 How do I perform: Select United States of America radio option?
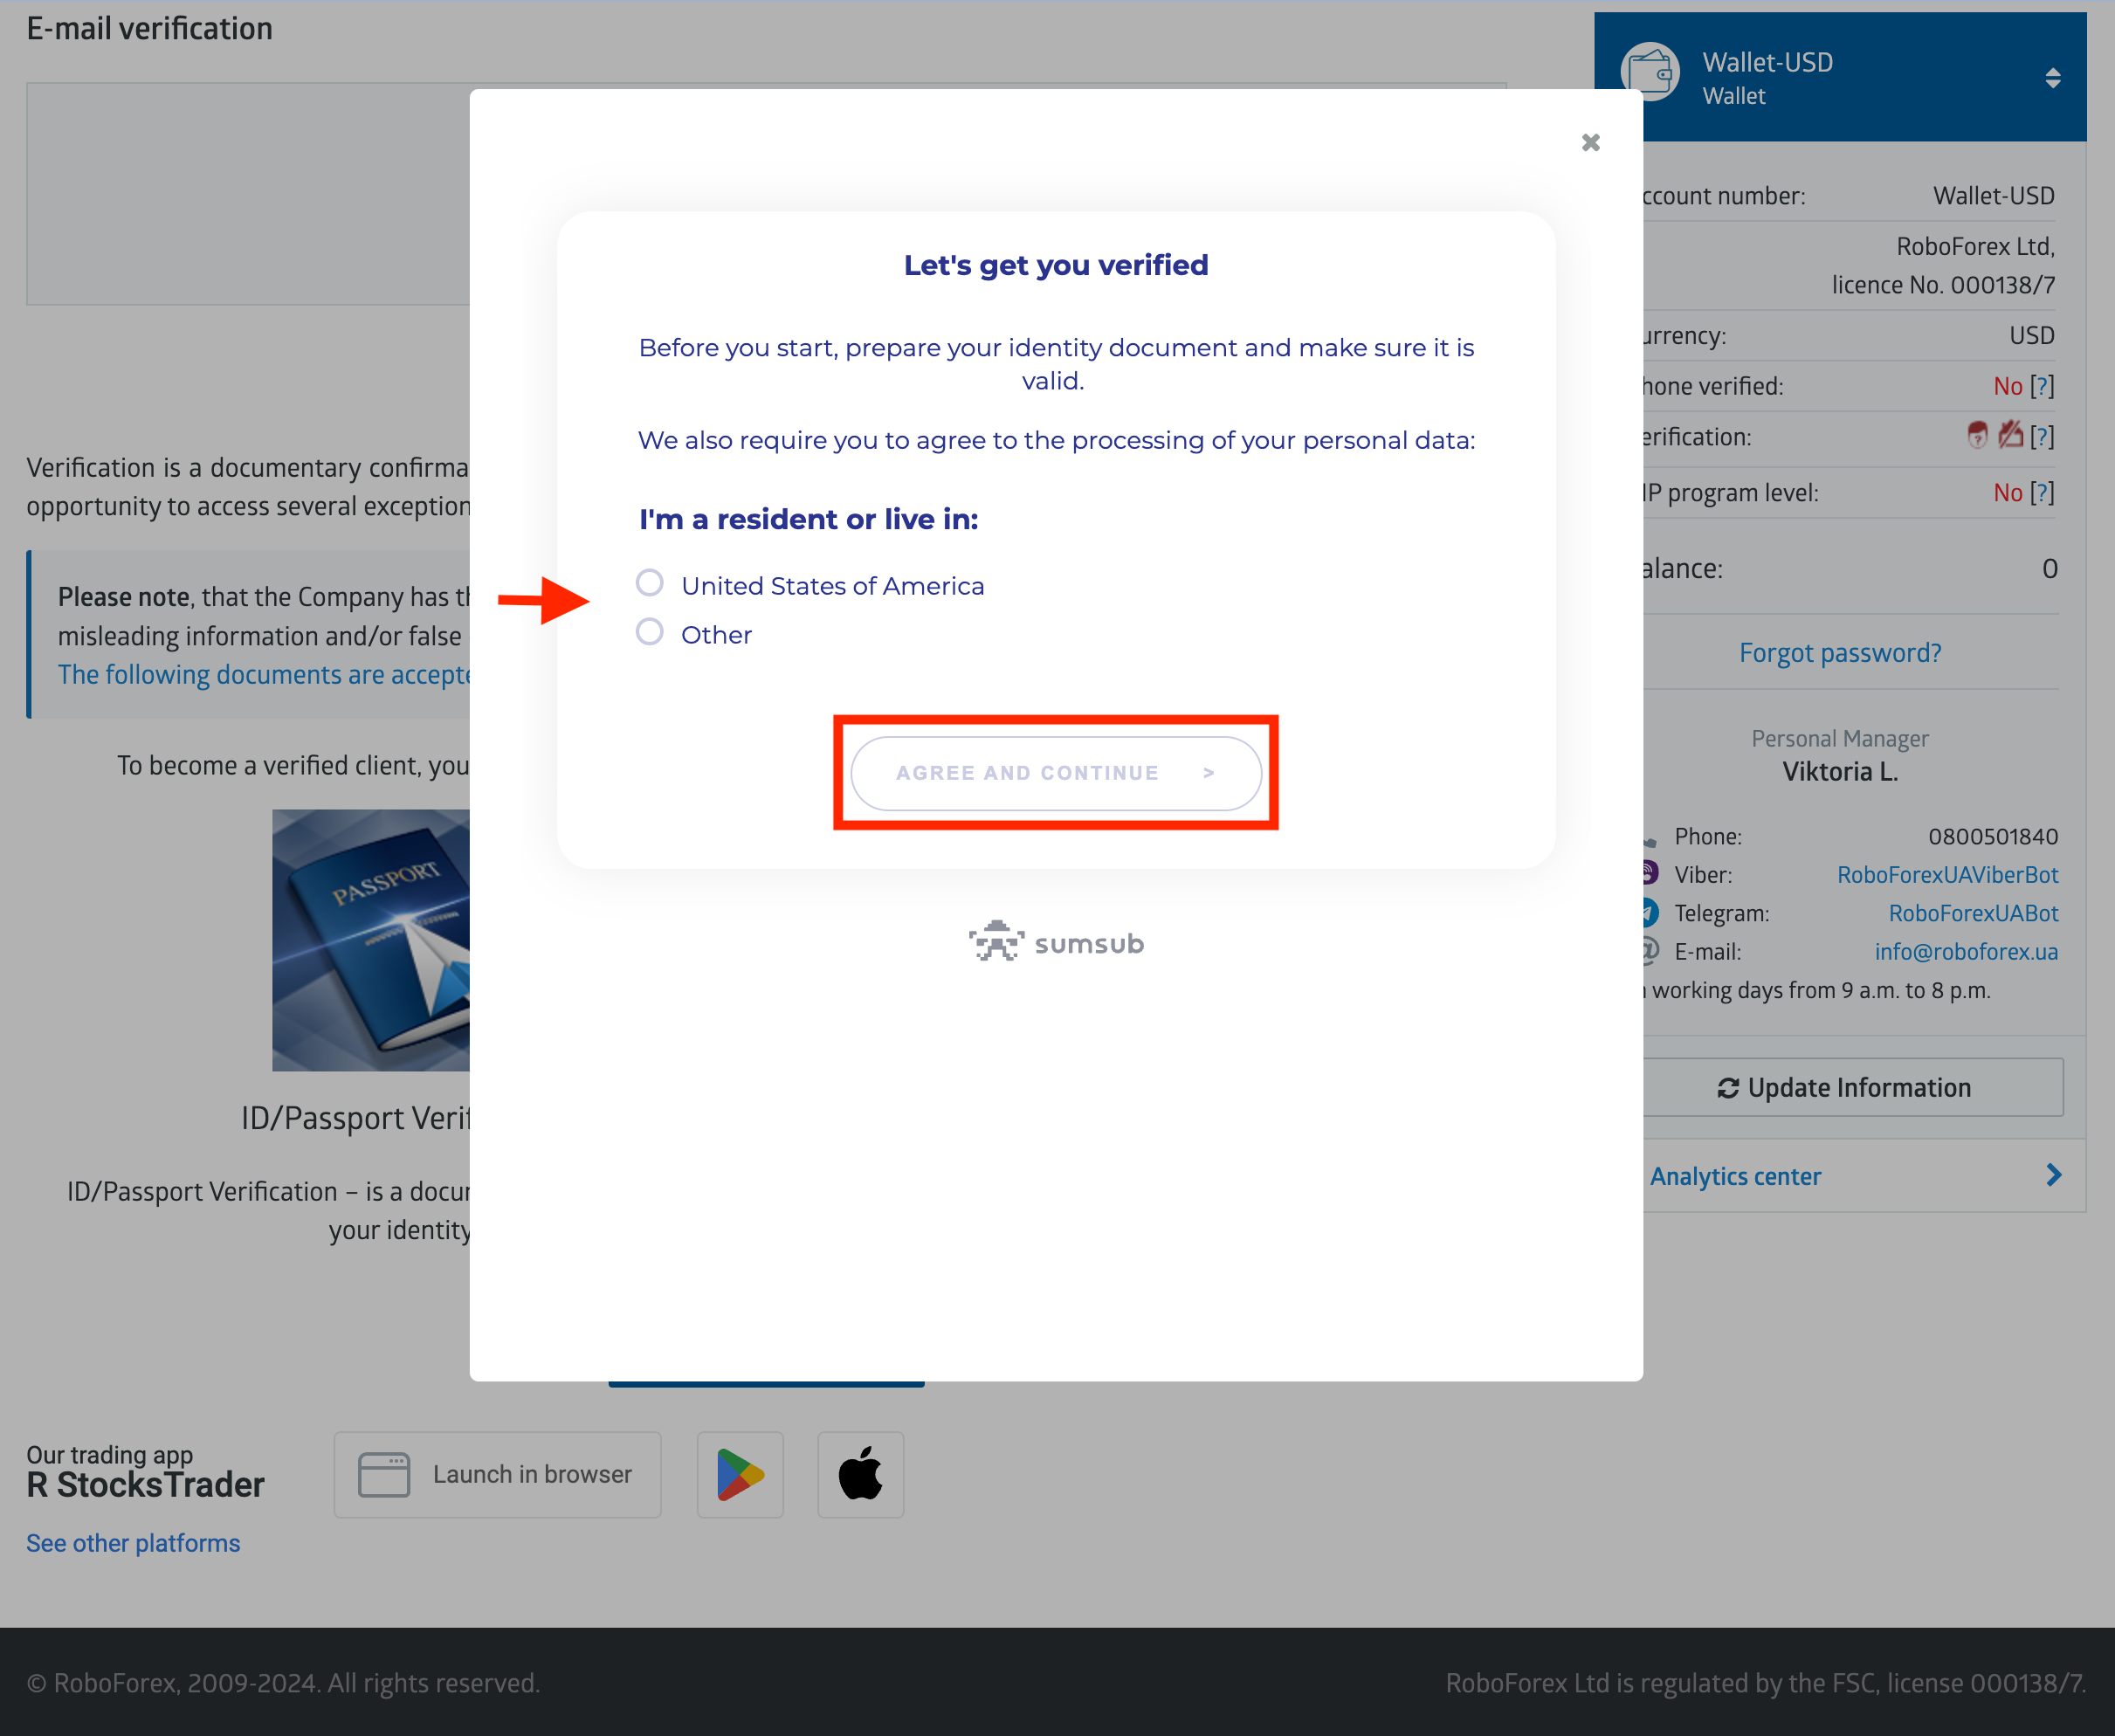click(x=650, y=583)
